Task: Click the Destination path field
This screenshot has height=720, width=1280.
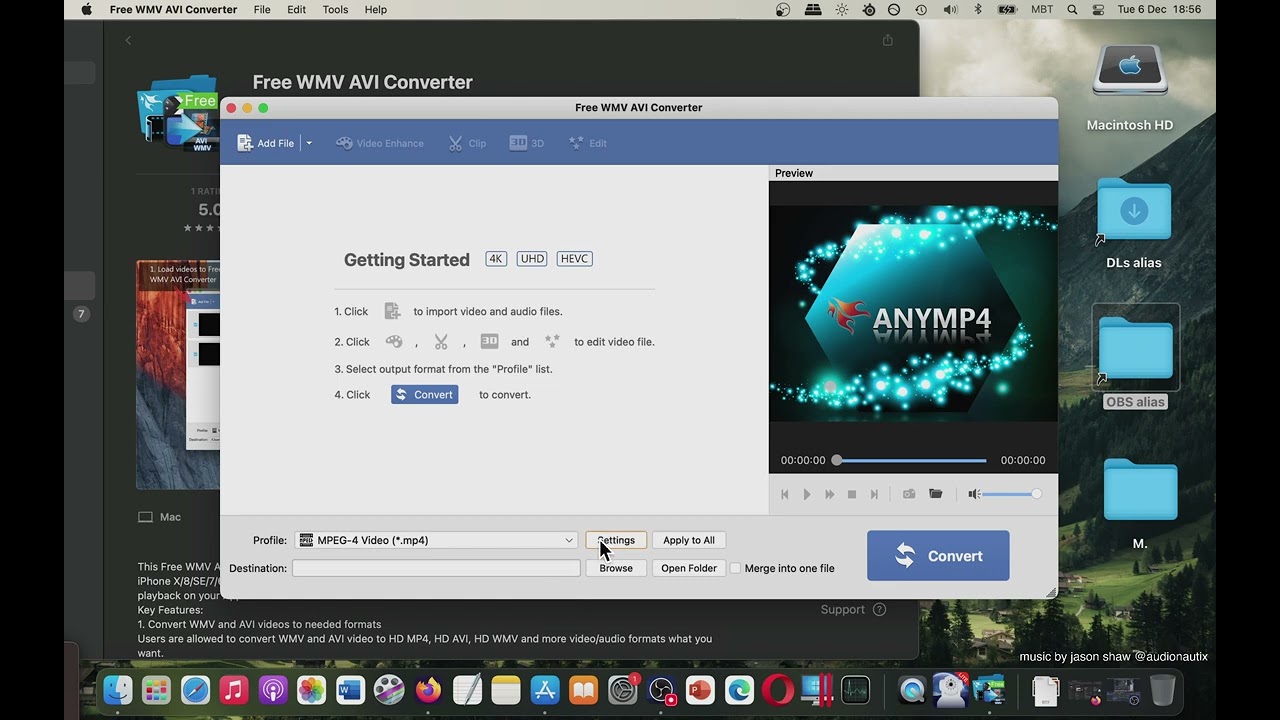Action: 436,568
